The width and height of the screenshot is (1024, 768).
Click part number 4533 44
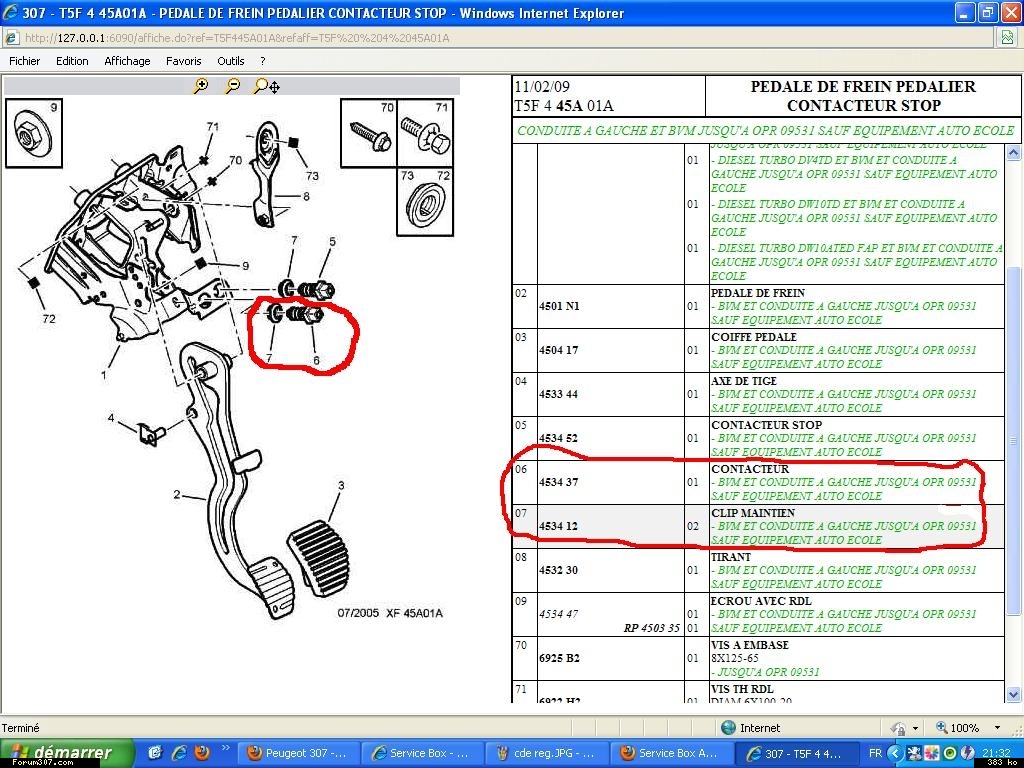click(558, 394)
